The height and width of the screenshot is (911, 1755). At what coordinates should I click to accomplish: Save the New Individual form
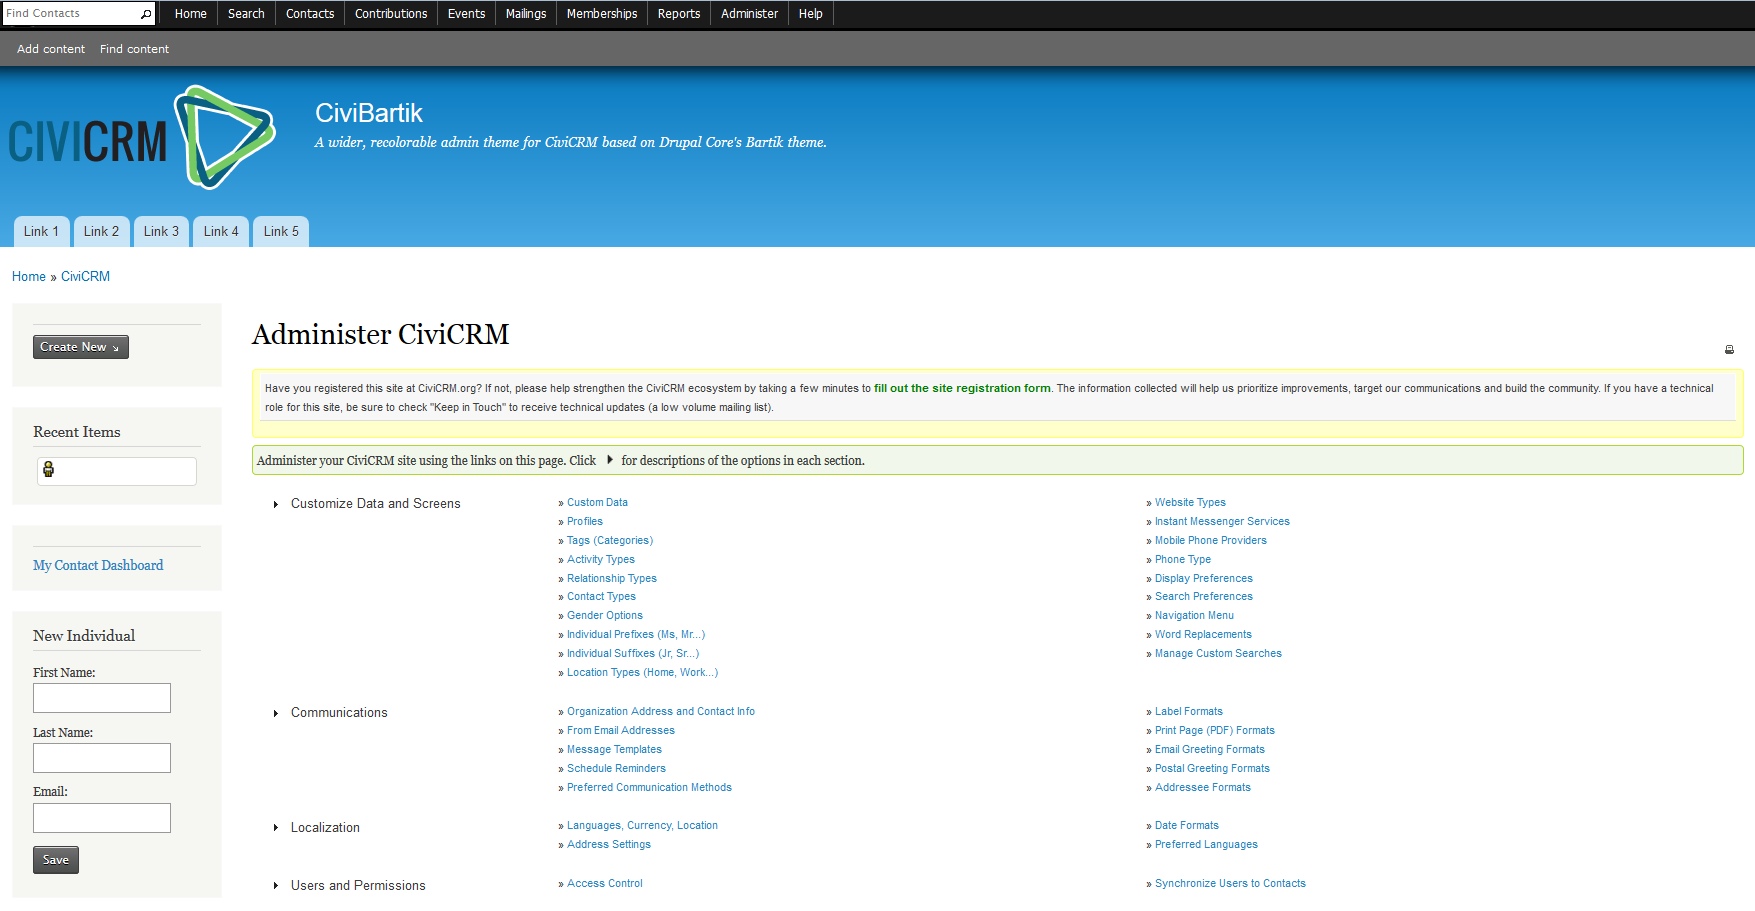[x=56, y=860]
